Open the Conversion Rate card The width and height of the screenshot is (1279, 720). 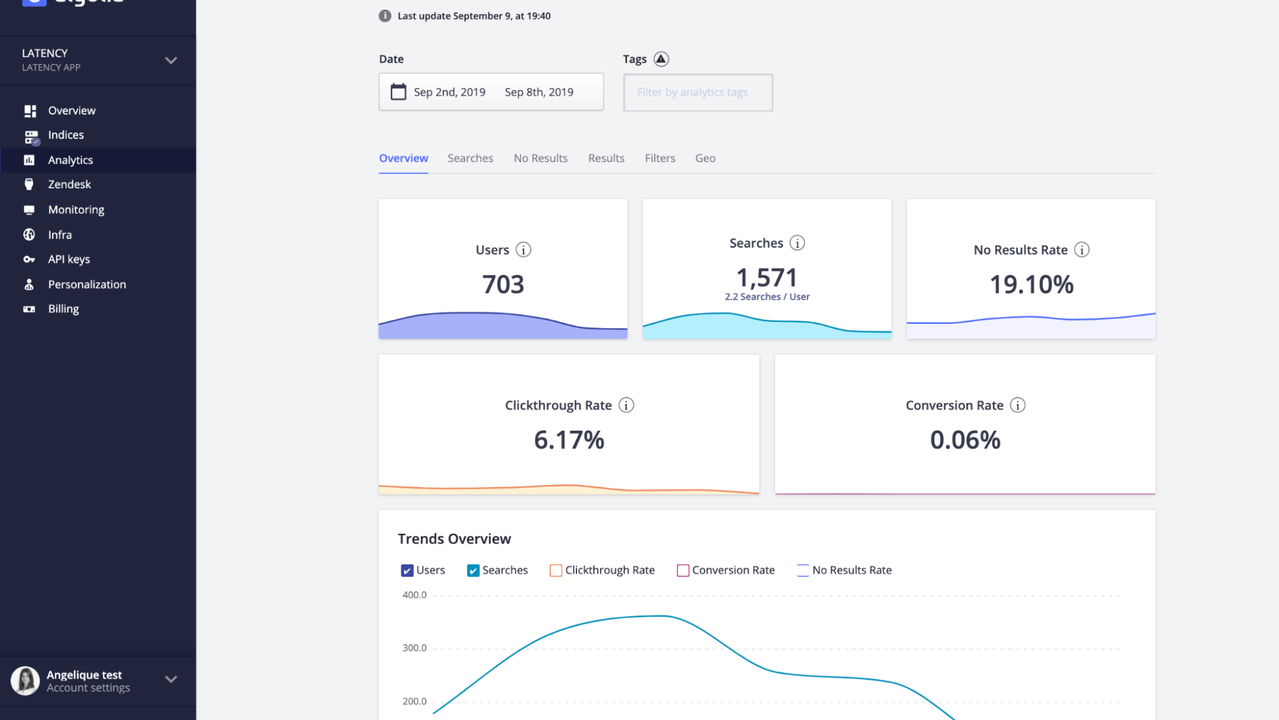tap(964, 424)
